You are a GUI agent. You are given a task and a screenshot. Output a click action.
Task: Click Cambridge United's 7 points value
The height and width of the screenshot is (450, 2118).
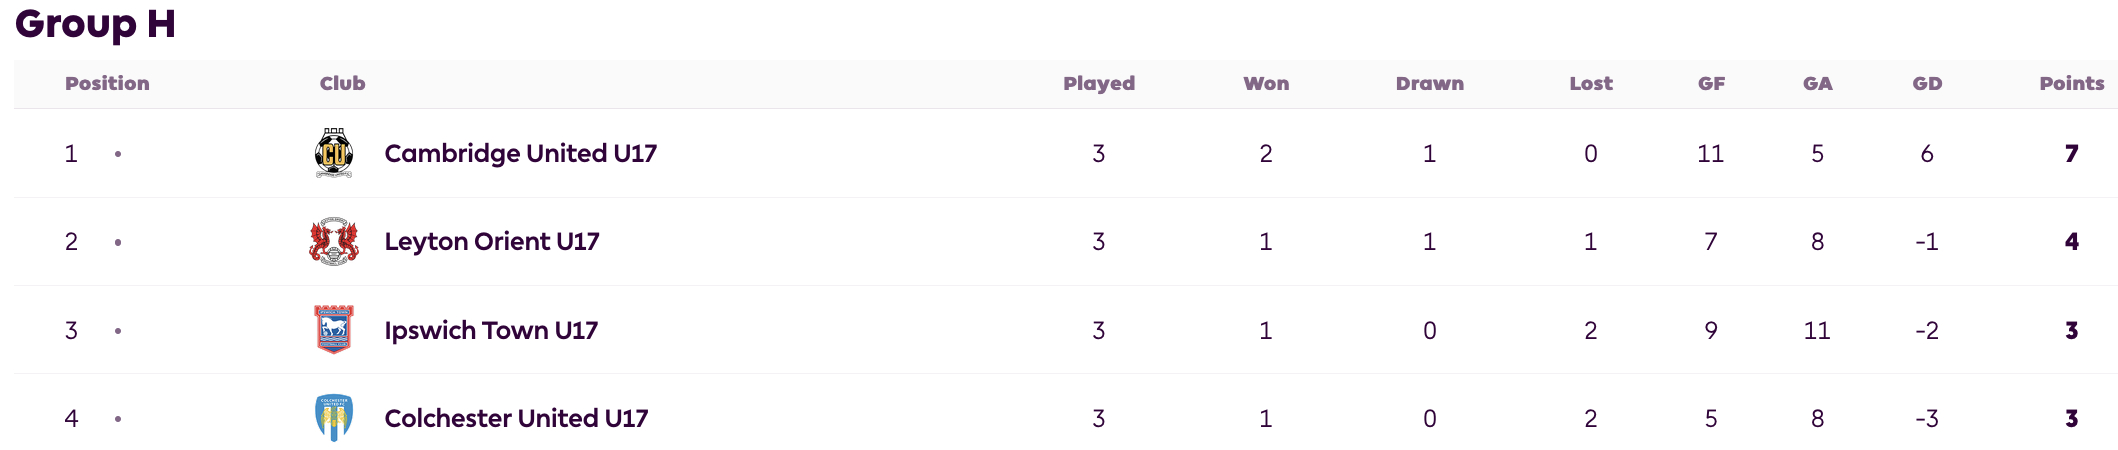(x=2072, y=153)
